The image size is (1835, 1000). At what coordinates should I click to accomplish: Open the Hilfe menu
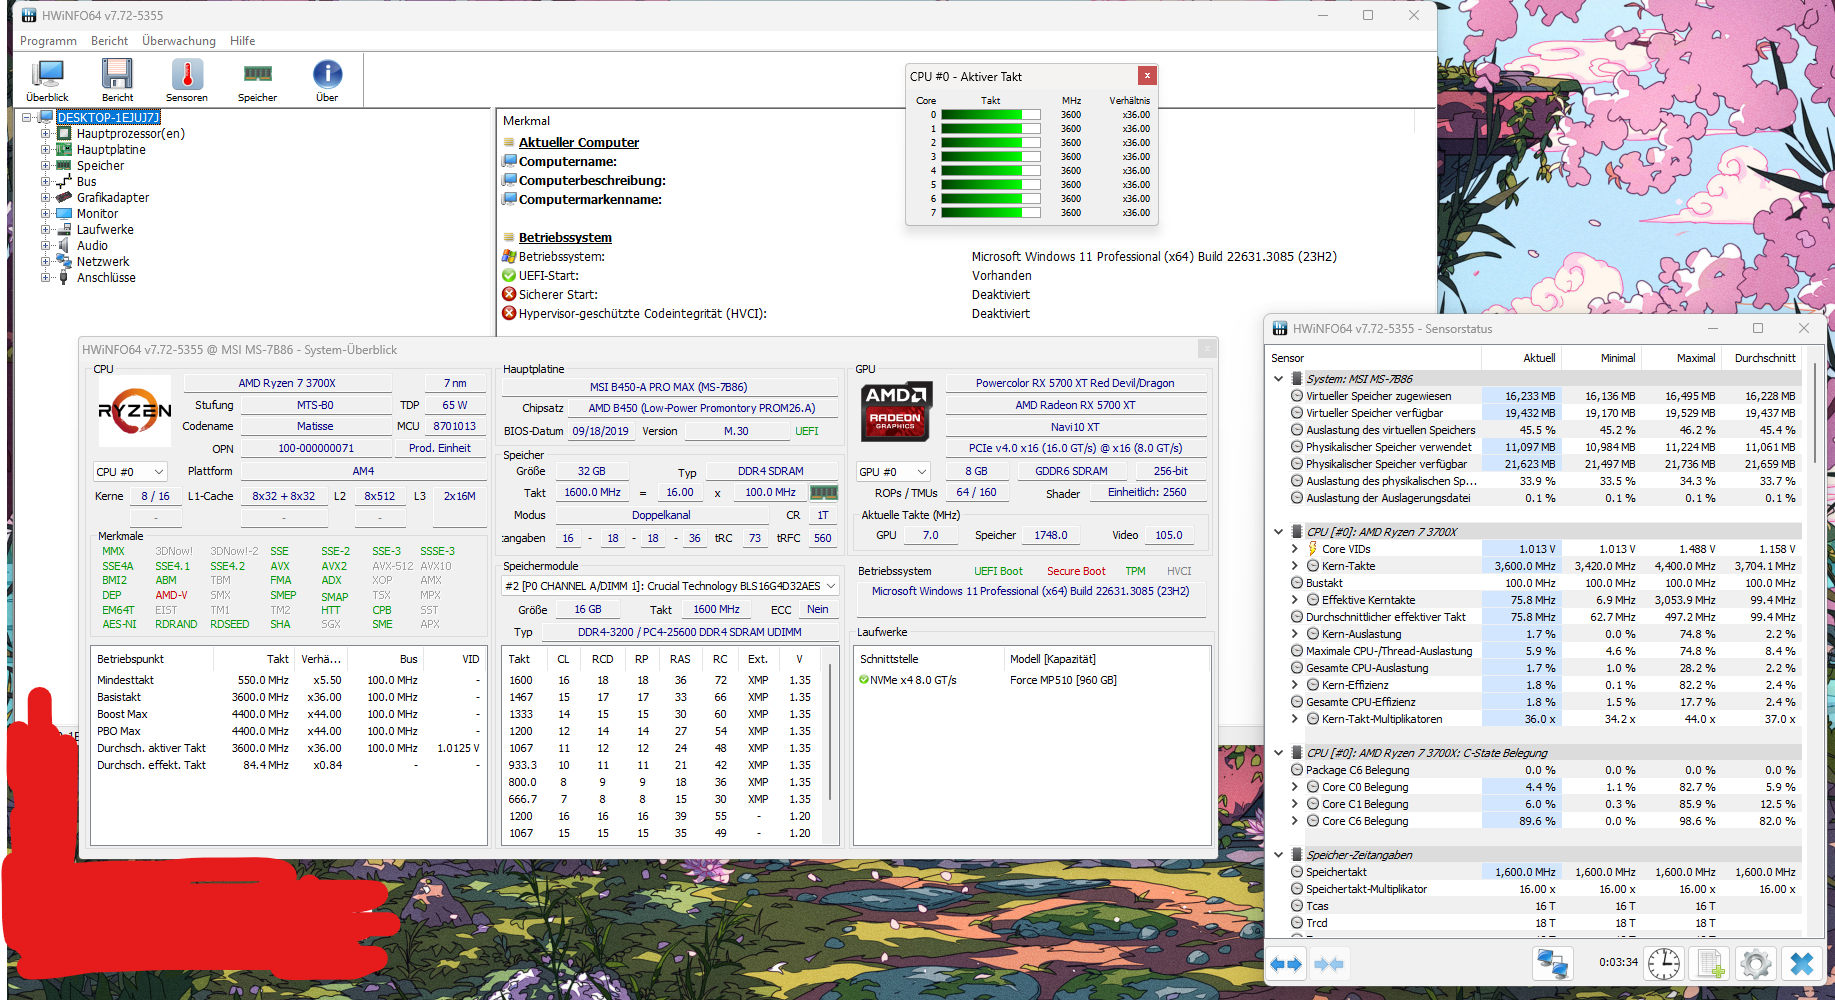[x=243, y=41]
